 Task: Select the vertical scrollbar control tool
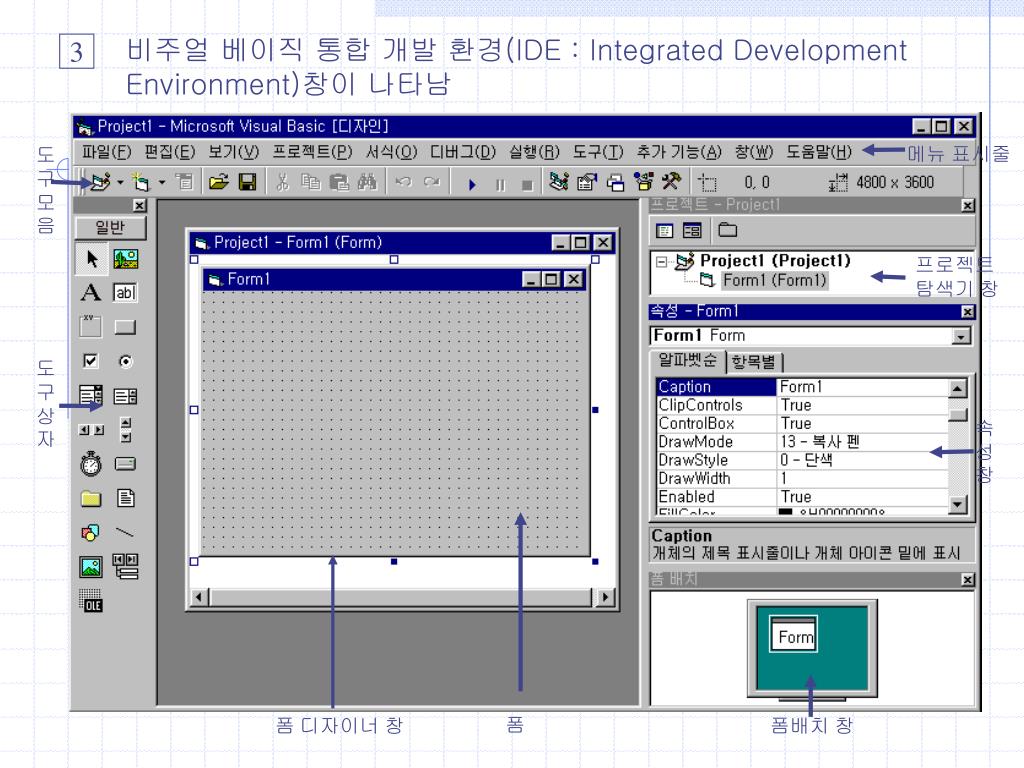click(125, 430)
